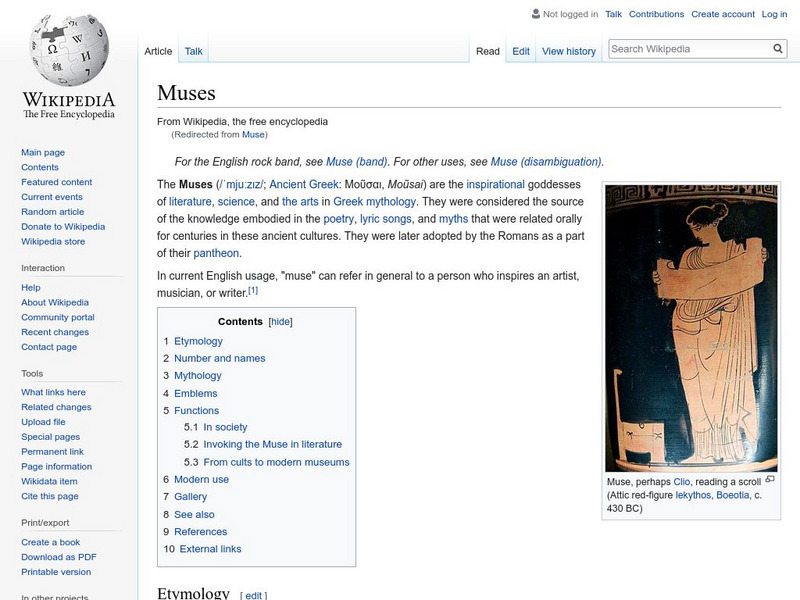Click Download as PDF
800x600 pixels.
(59, 557)
